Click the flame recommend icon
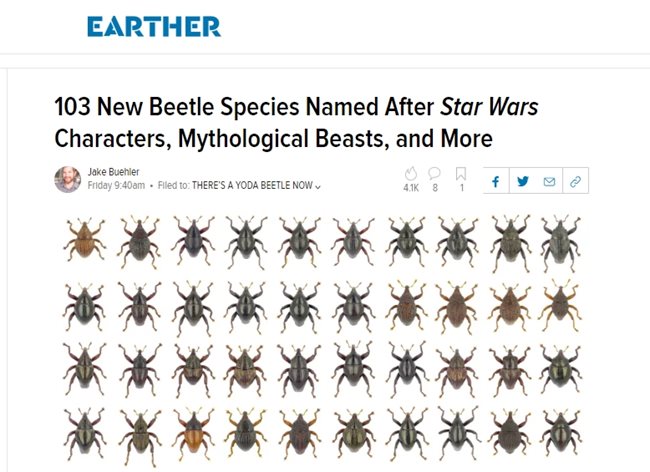Screen dimensions: 650x472 point(411,174)
